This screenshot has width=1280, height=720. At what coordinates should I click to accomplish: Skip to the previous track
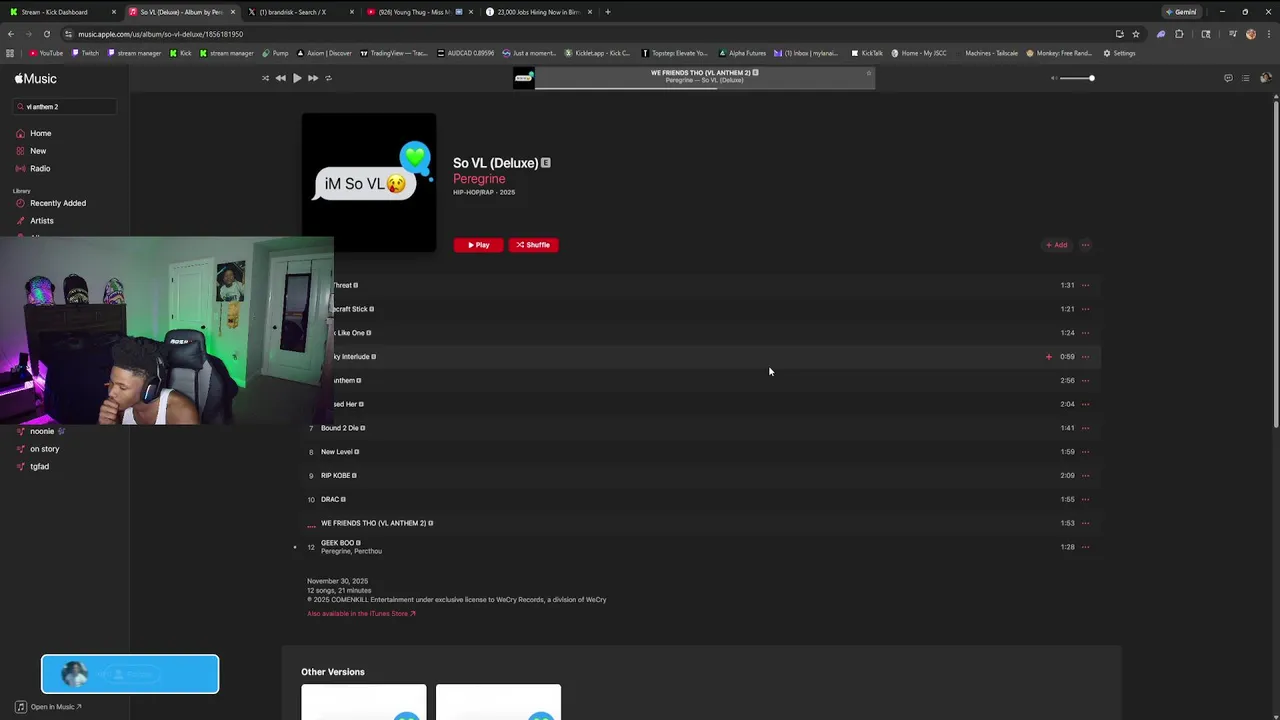coord(281,78)
